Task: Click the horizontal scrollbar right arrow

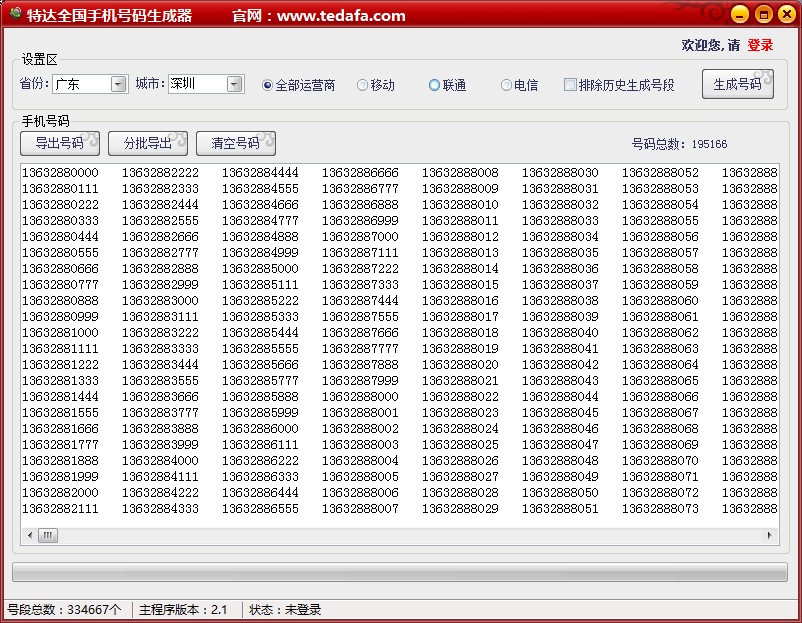Action: tap(771, 535)
